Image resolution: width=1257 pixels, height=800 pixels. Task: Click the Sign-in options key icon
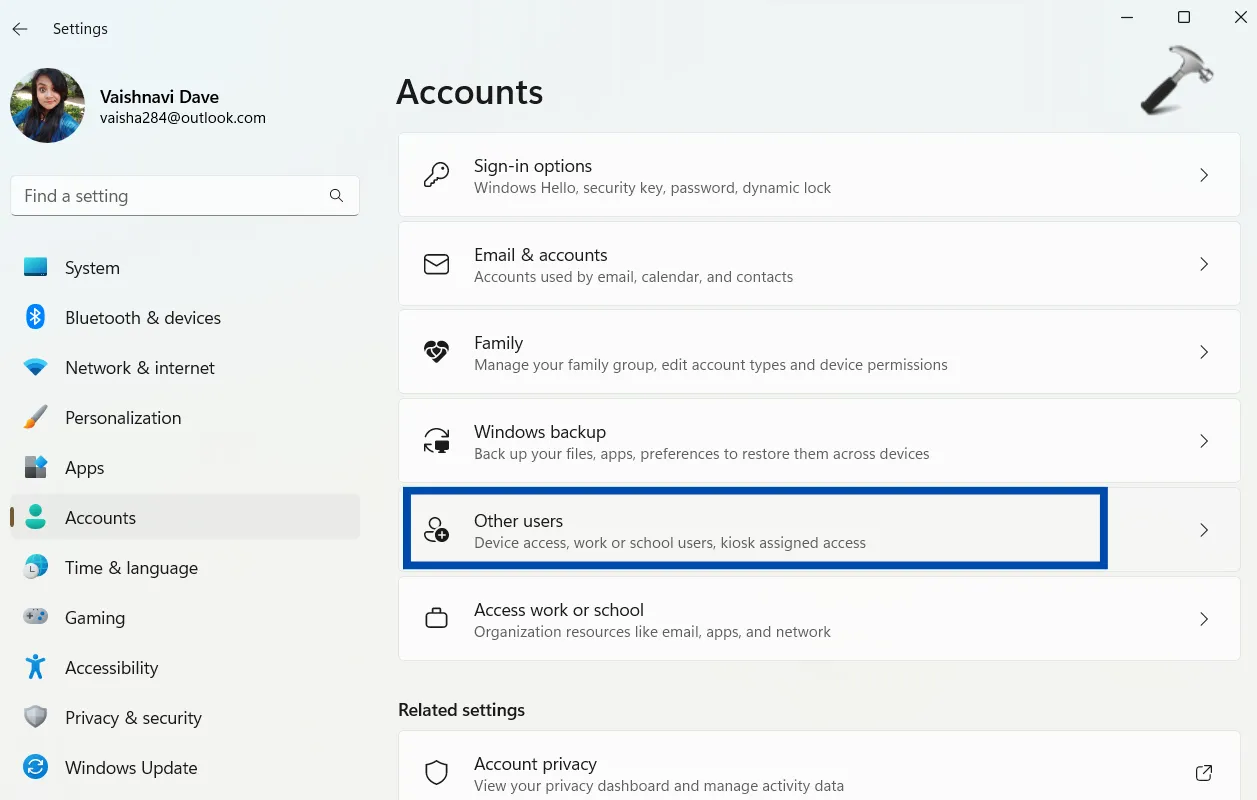tap(436, 175)
